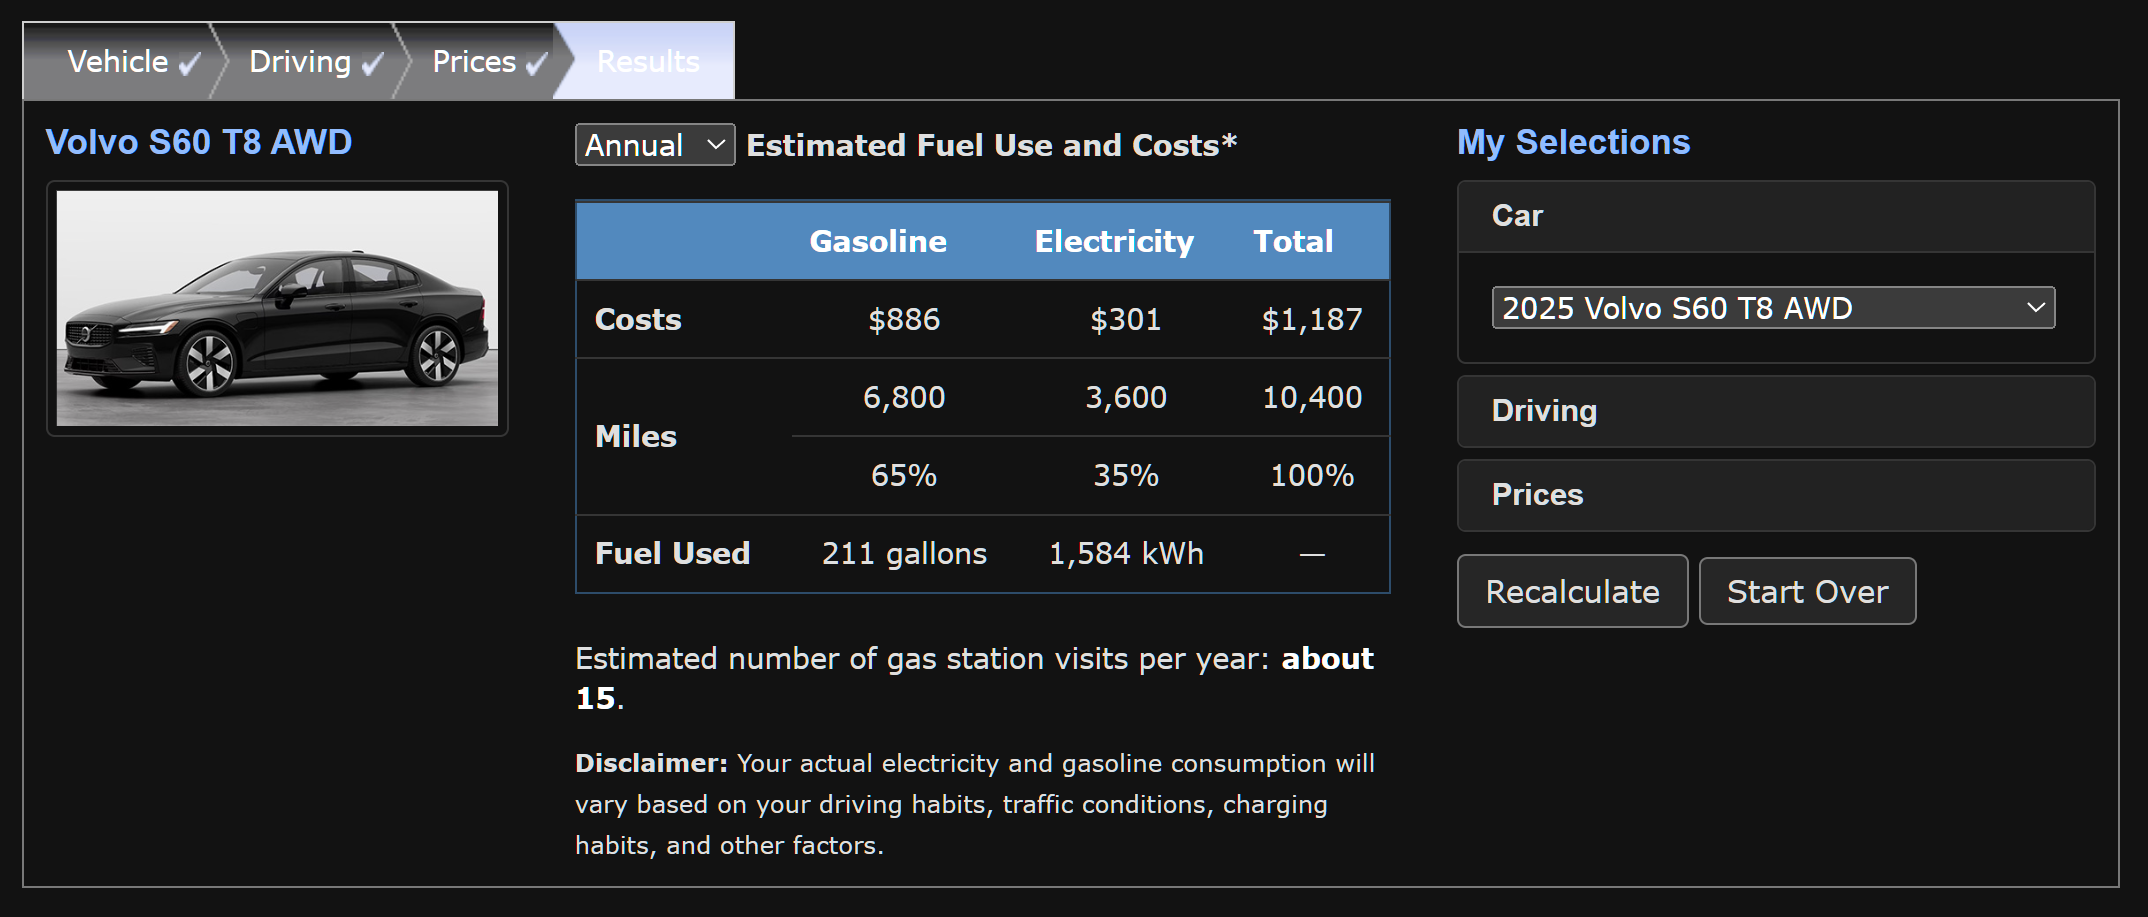Click the $1,187 total cost value

click(x=1312, y=319)
